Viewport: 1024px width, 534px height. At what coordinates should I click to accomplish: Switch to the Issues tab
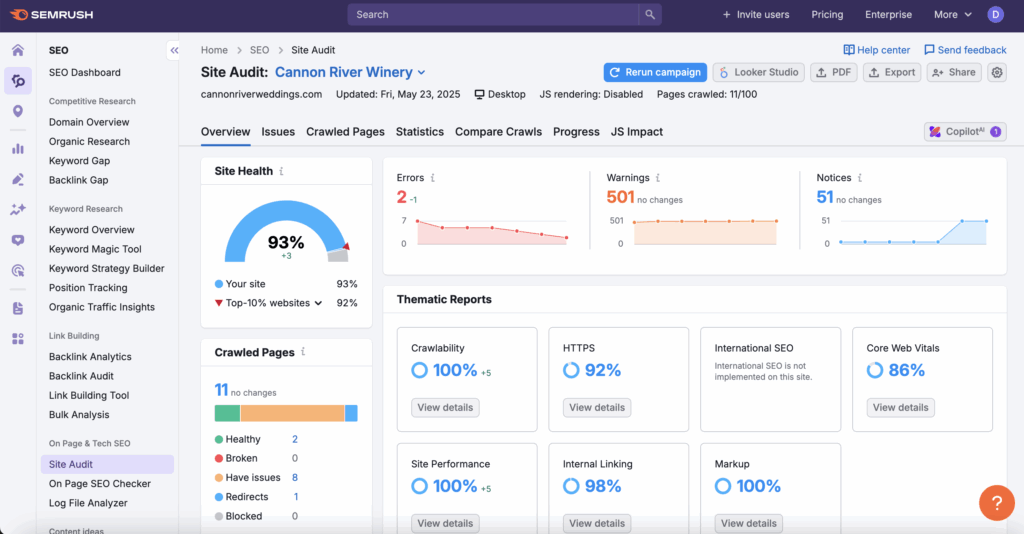click(278, 132)
